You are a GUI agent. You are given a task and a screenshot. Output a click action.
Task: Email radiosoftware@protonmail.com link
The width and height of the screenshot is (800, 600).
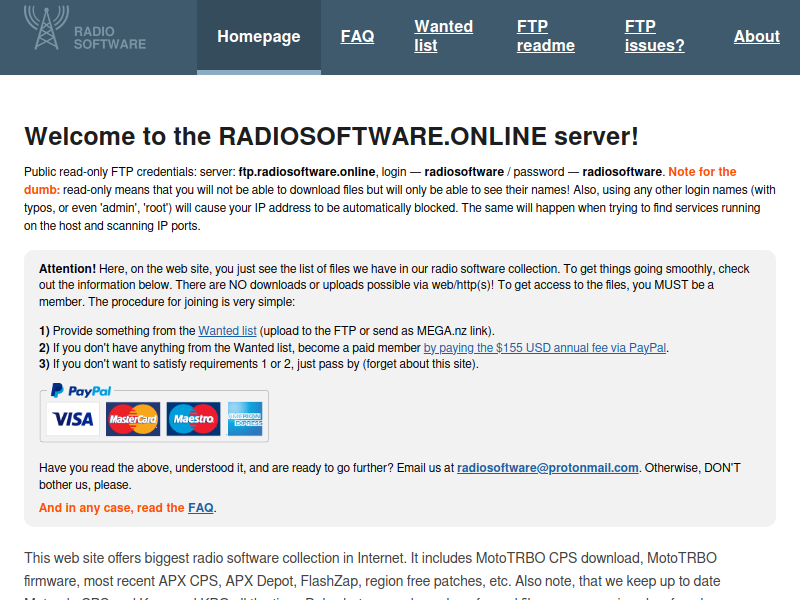547,468
